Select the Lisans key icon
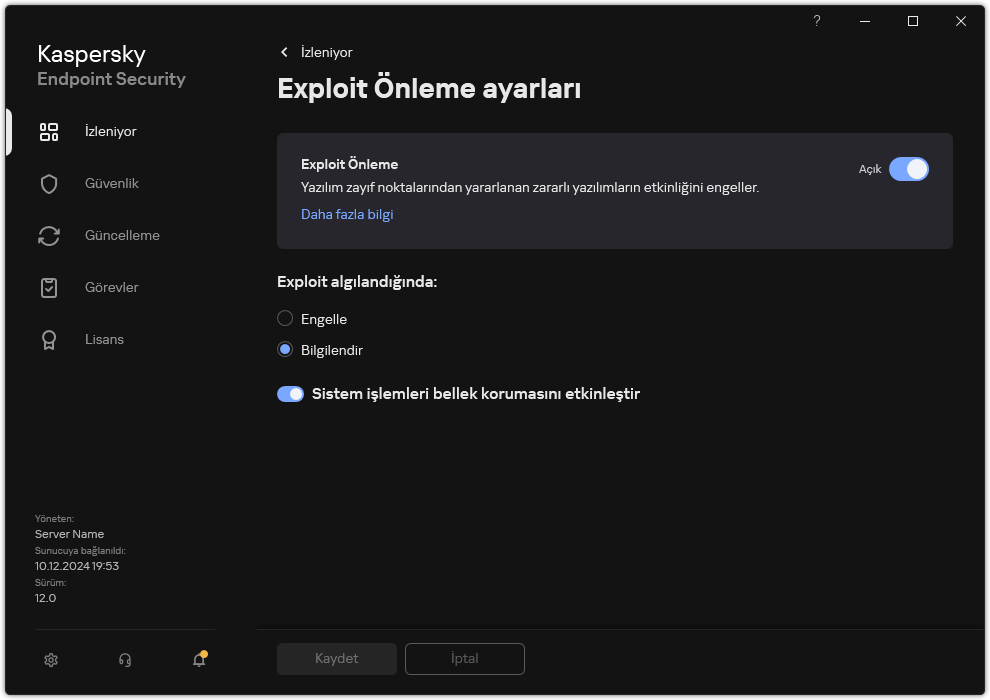This screenshot has width=990, height=700. [x=48, y=339]
